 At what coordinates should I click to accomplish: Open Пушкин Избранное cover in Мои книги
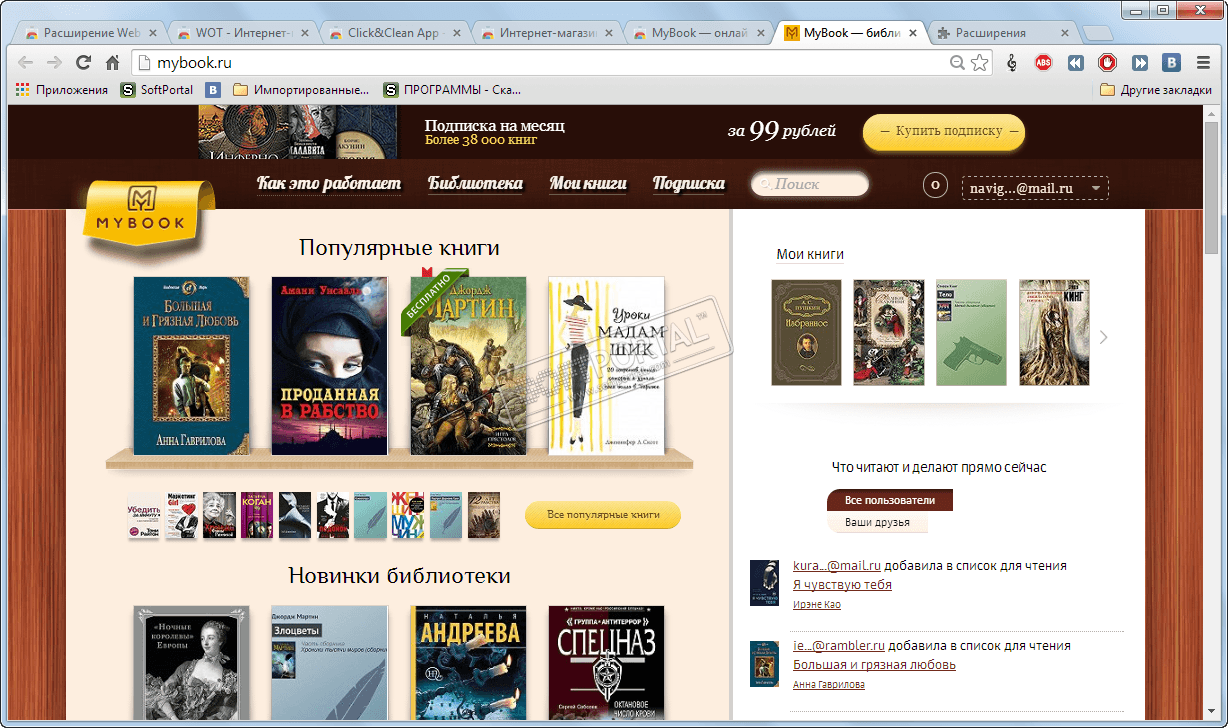807,333
